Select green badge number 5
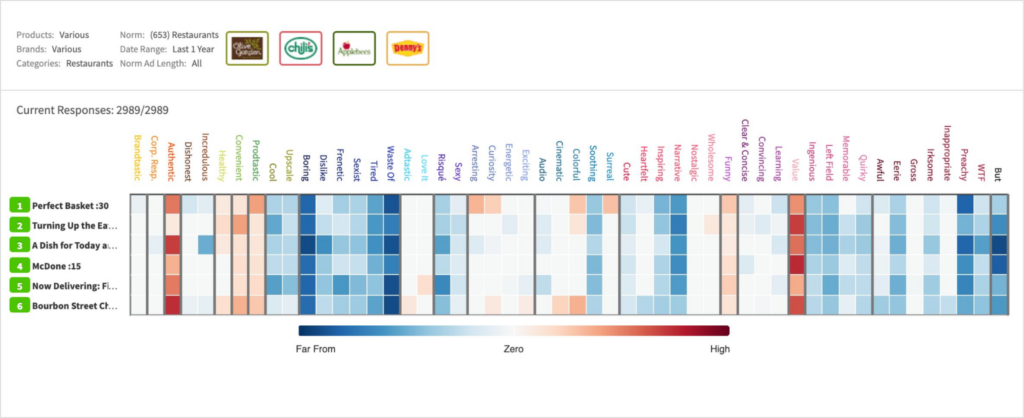This screenshot has height=418, width=1024. coord(19,285)
